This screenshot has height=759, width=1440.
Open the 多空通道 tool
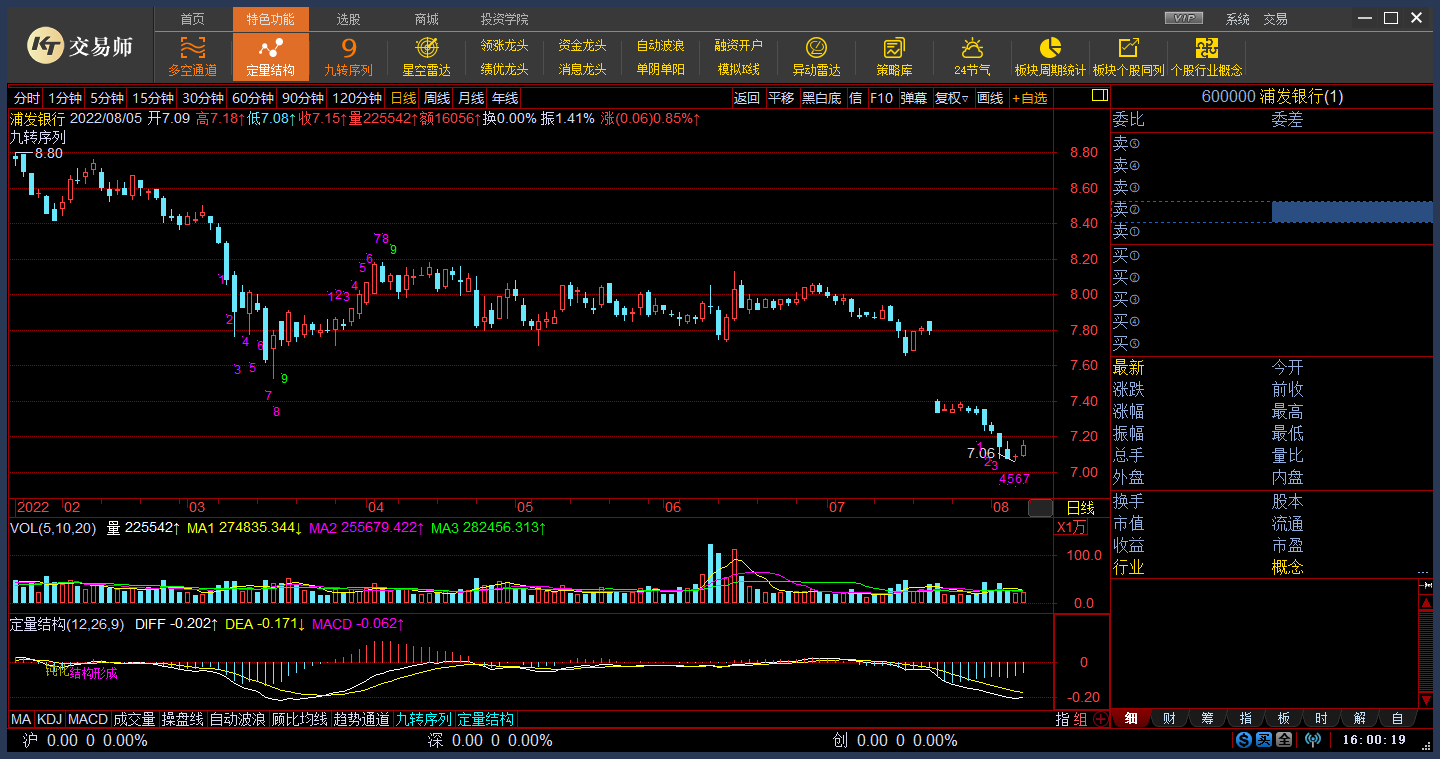192,56
